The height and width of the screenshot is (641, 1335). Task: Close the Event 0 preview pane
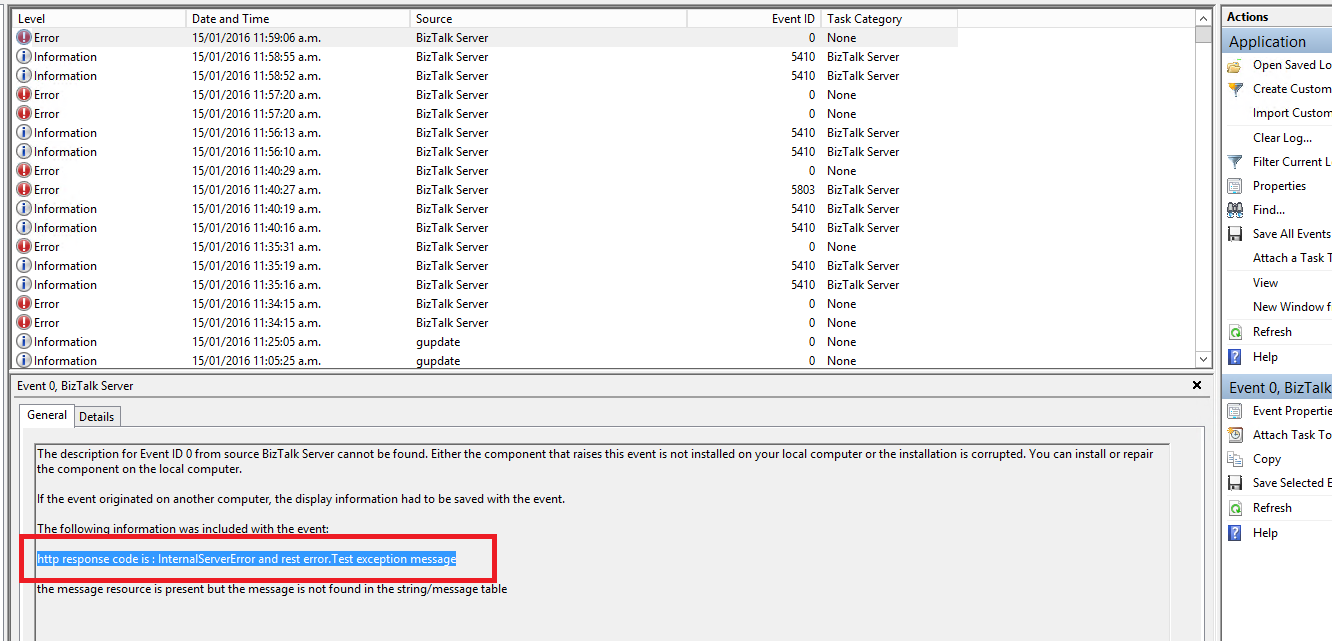tap(1197, 385)
